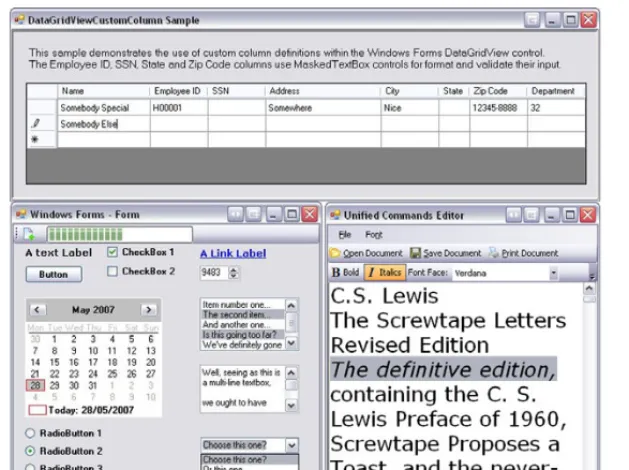
Task: Close the Windows Forms - Form window
Action: (310, 214)
